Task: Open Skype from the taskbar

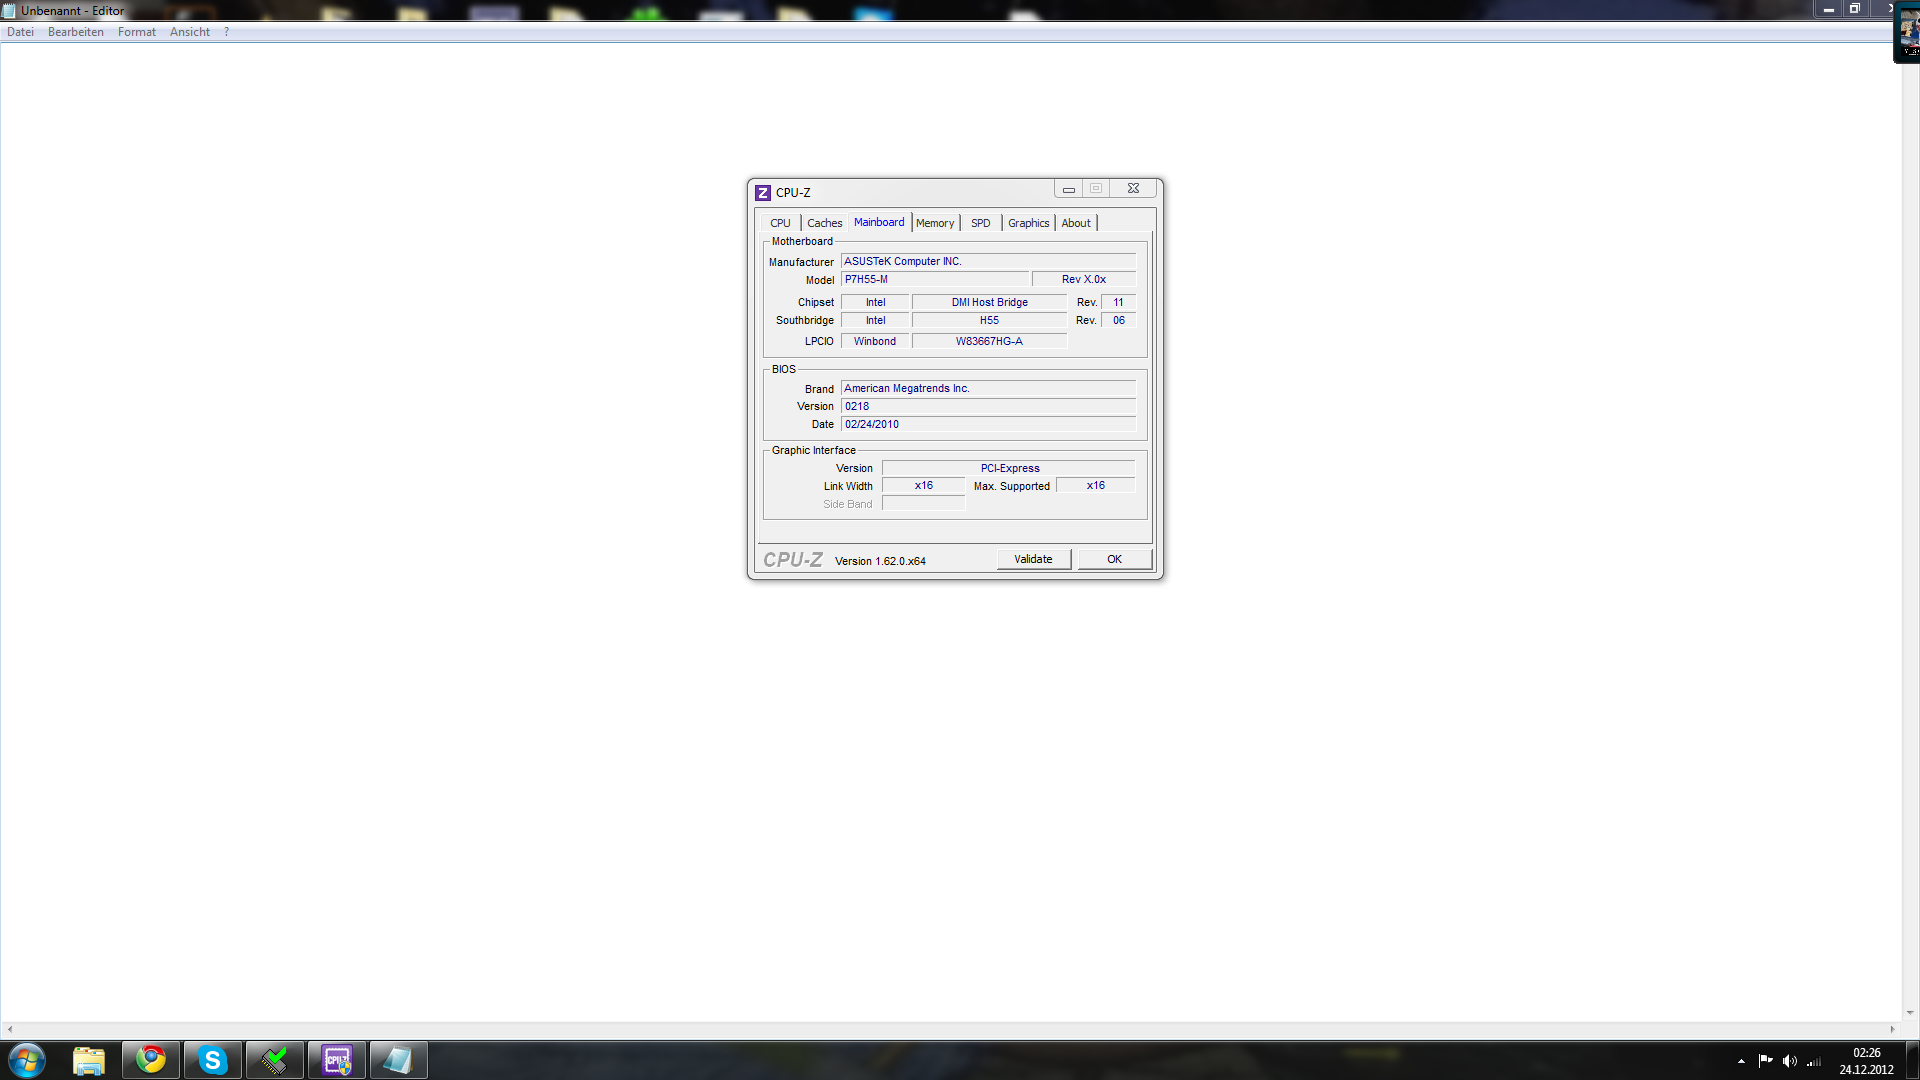Action: [x=213, y=1060]
